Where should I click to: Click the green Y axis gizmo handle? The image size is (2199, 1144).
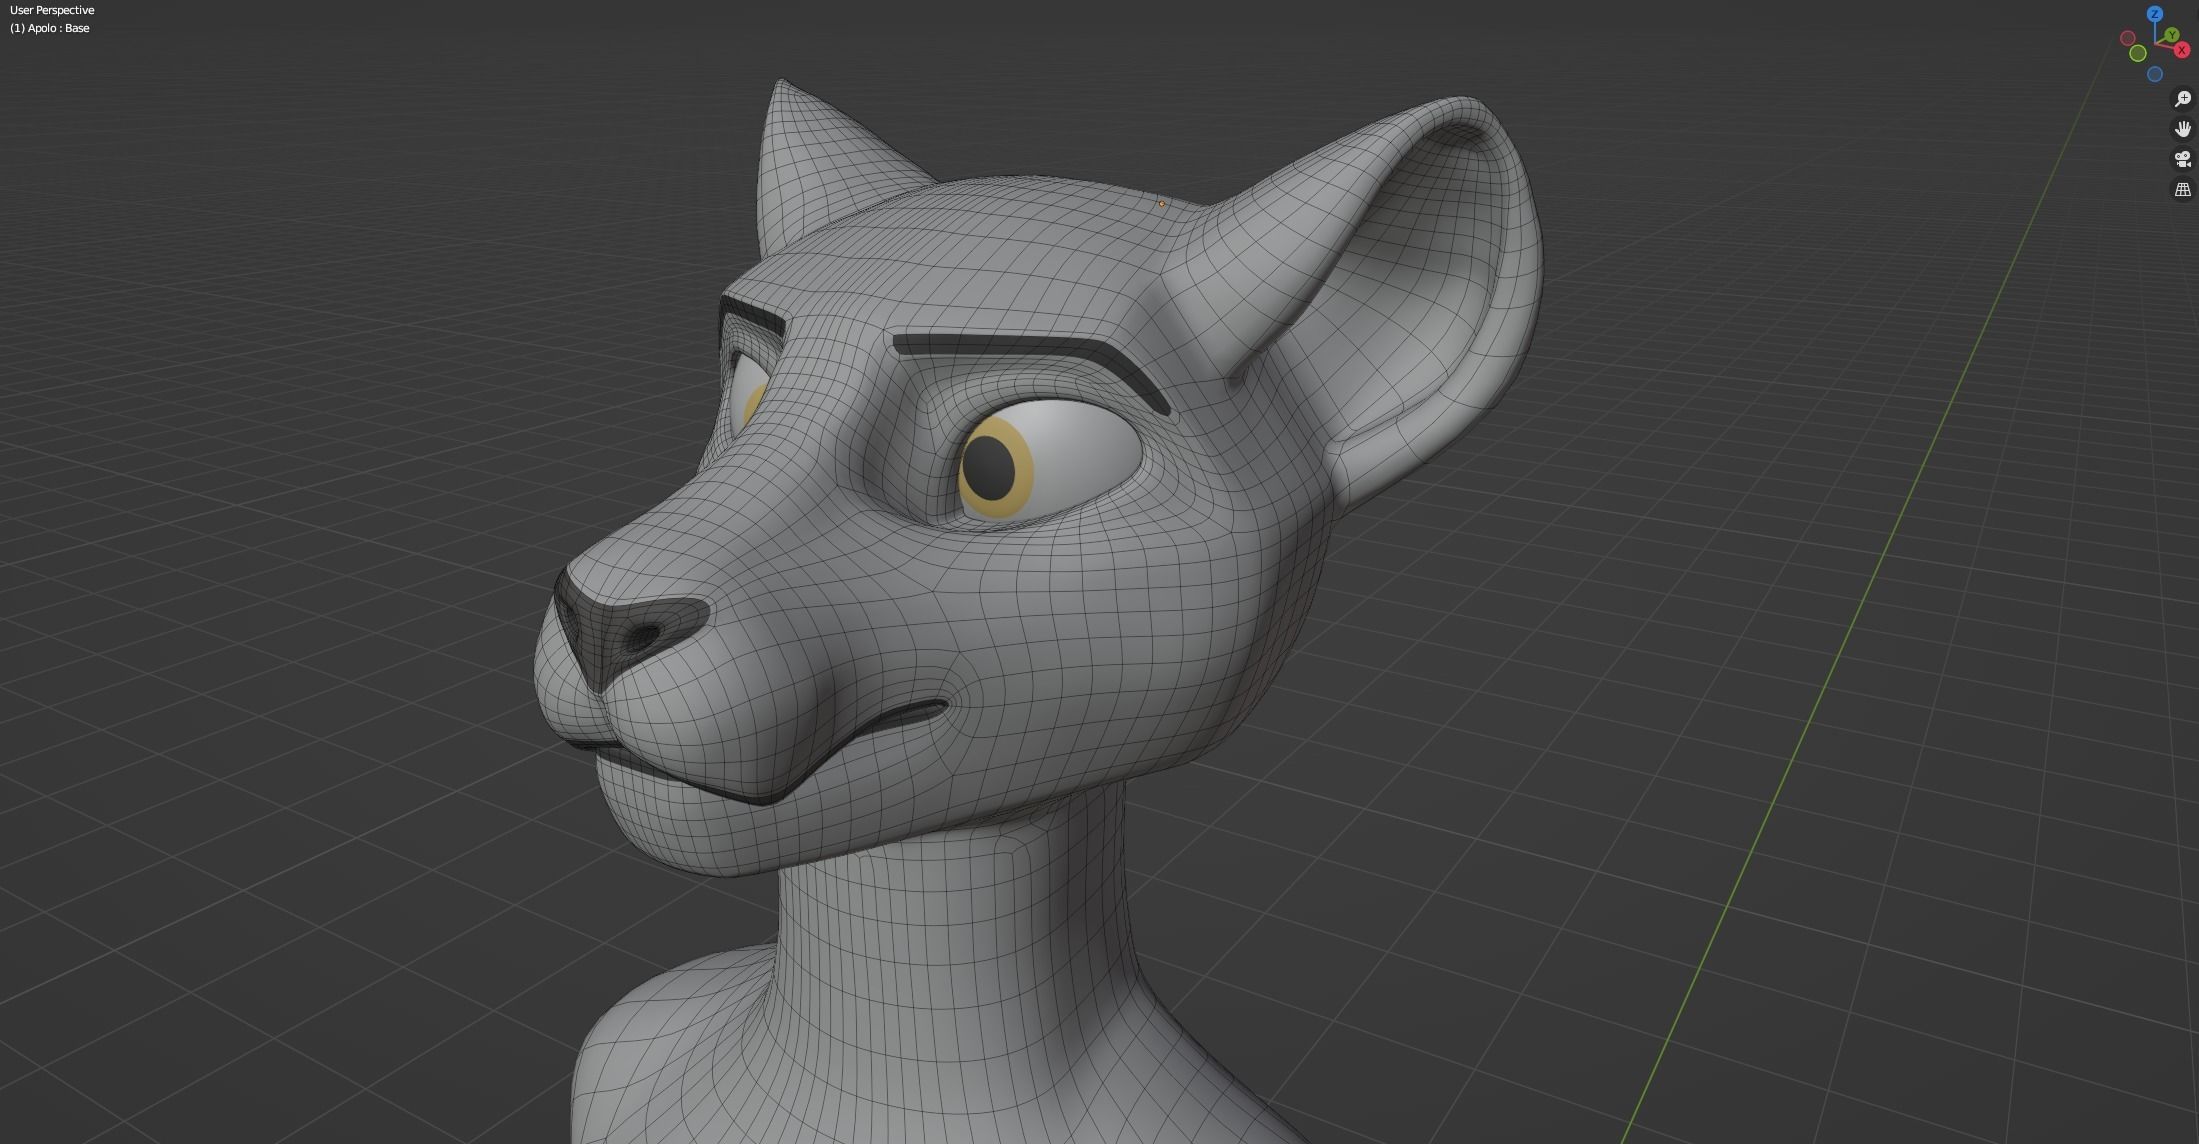point(2172,35)
